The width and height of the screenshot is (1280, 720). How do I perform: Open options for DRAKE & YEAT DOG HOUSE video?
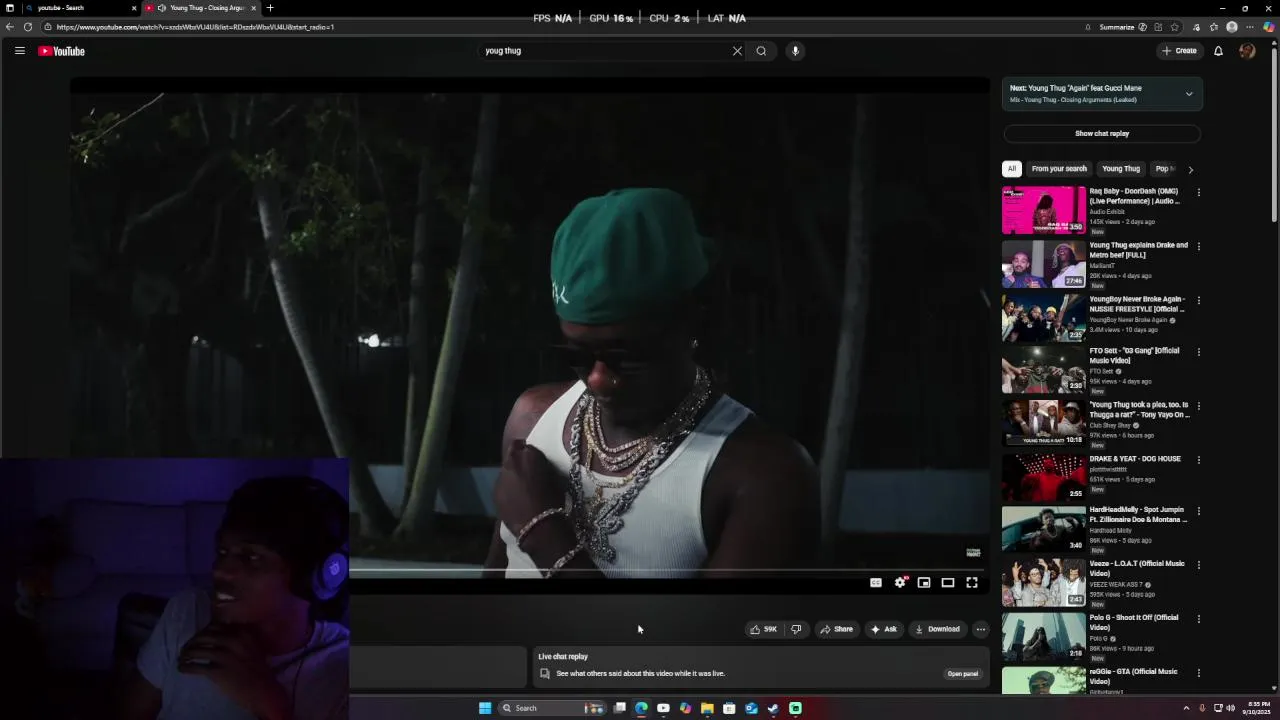pos(1198,460)
